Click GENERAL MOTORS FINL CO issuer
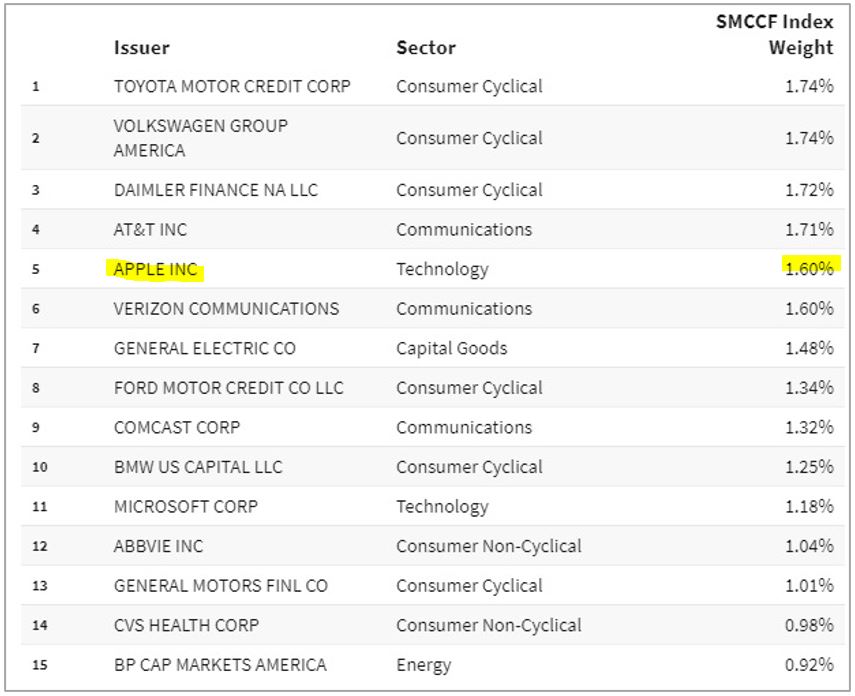The height and width of the screenshot is (696, 855). click(221, 585)
